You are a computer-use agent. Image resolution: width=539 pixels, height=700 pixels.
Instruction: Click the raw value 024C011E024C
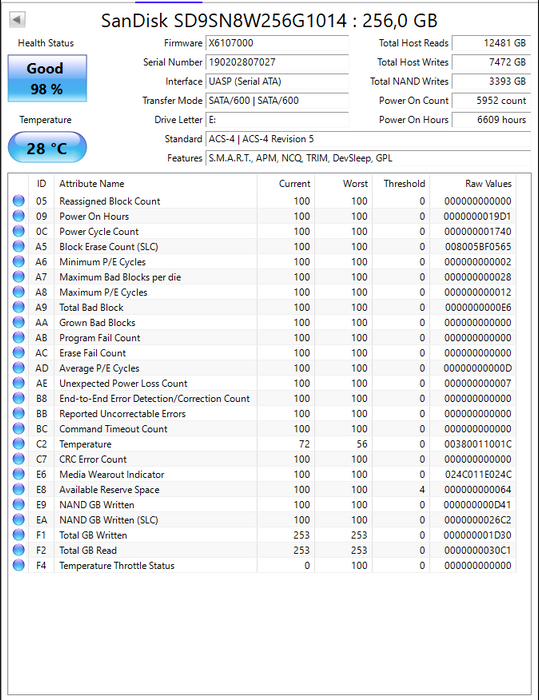(478, 475)
